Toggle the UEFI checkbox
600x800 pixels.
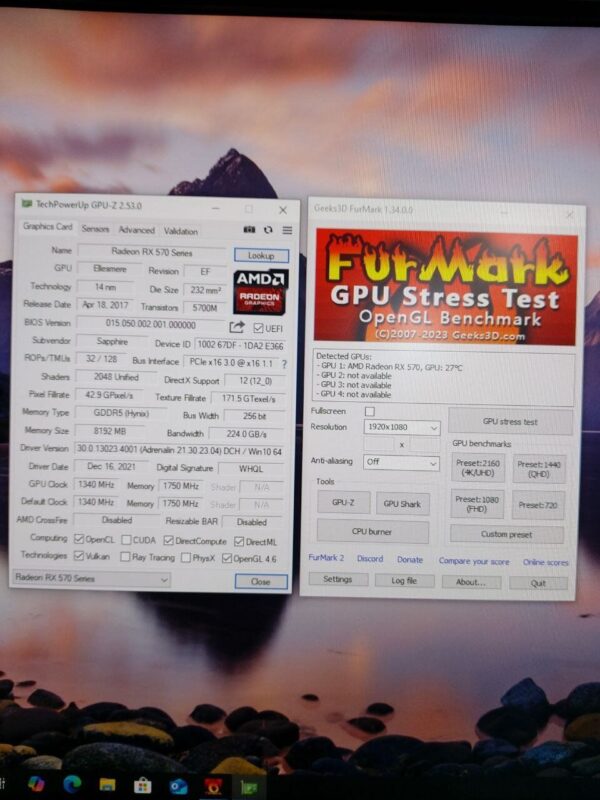coord(258,328)
